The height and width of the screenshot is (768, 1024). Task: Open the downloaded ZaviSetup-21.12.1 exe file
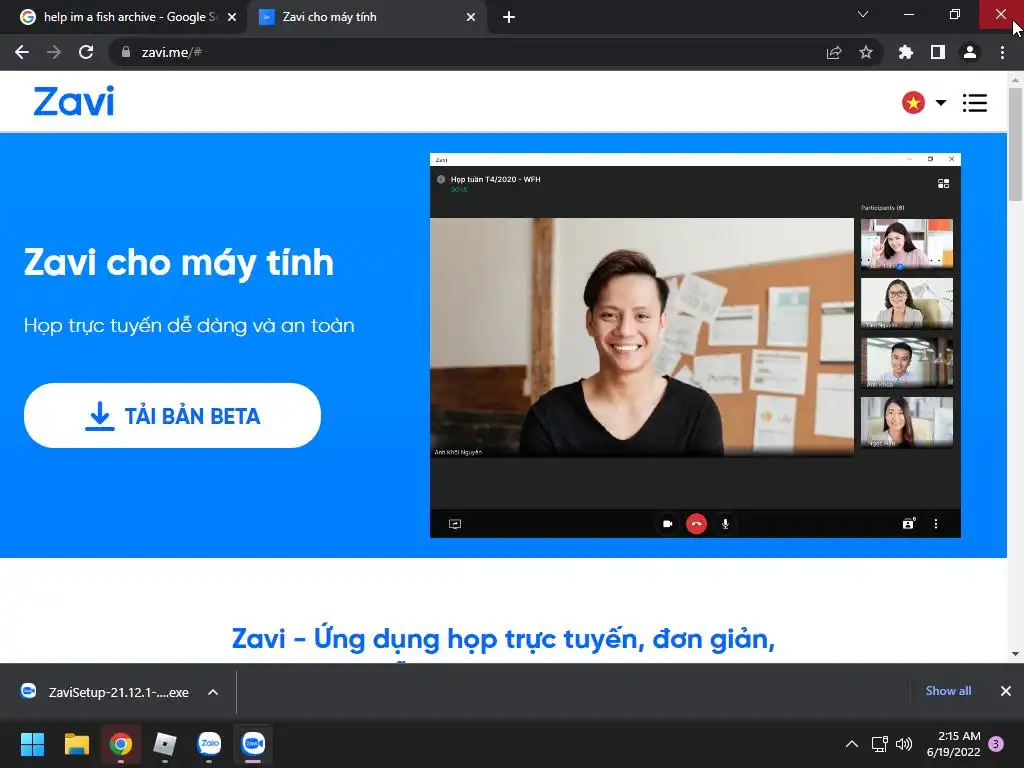coord(106,692)
